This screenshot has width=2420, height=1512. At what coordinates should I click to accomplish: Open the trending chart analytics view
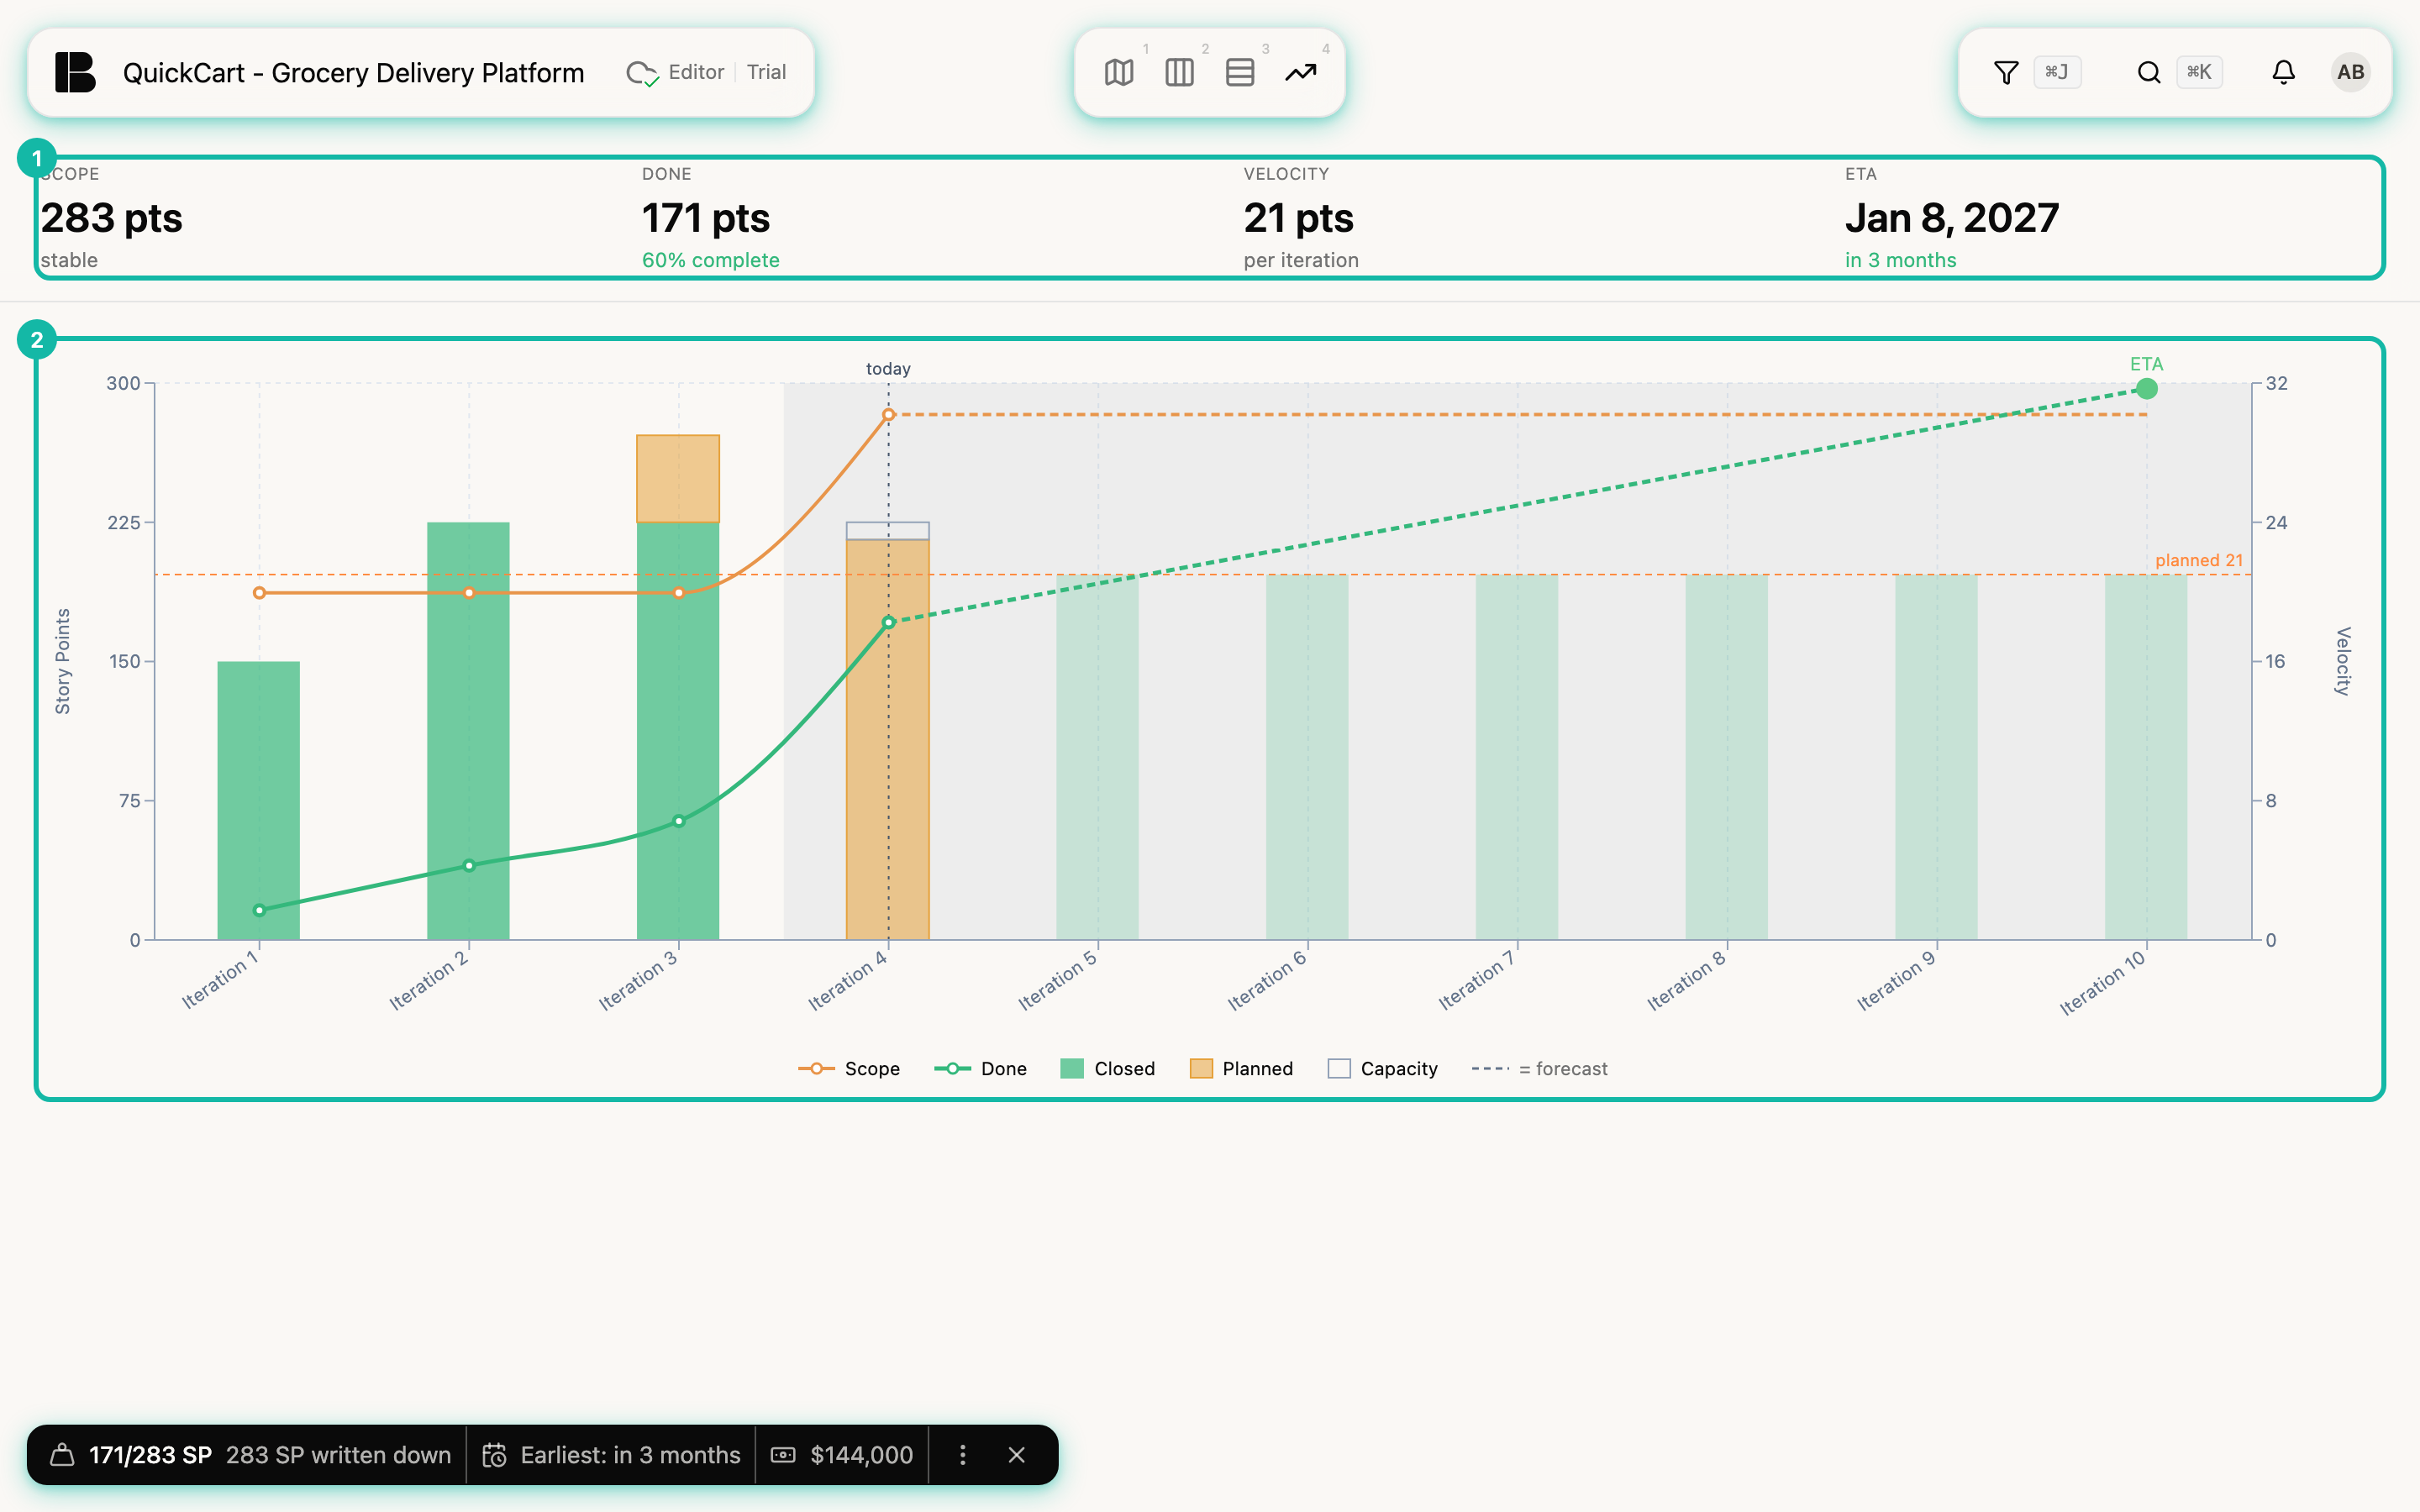tap(1300, 72)
